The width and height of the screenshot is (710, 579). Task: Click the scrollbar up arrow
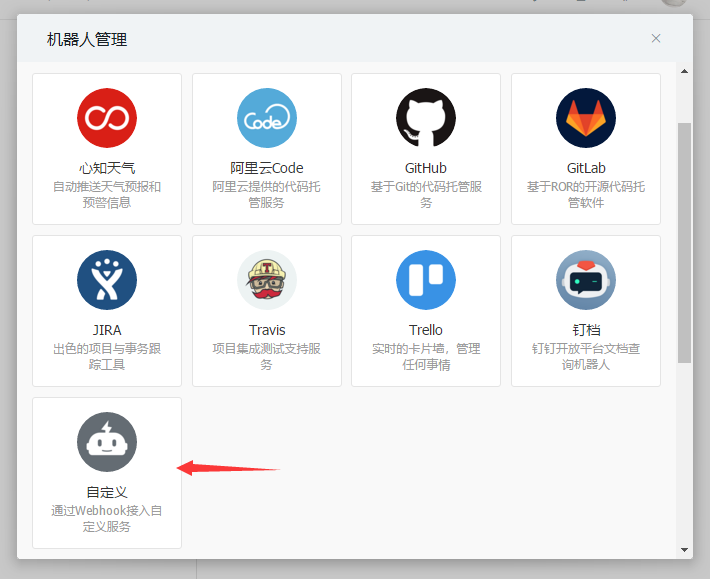coord(684,71)
